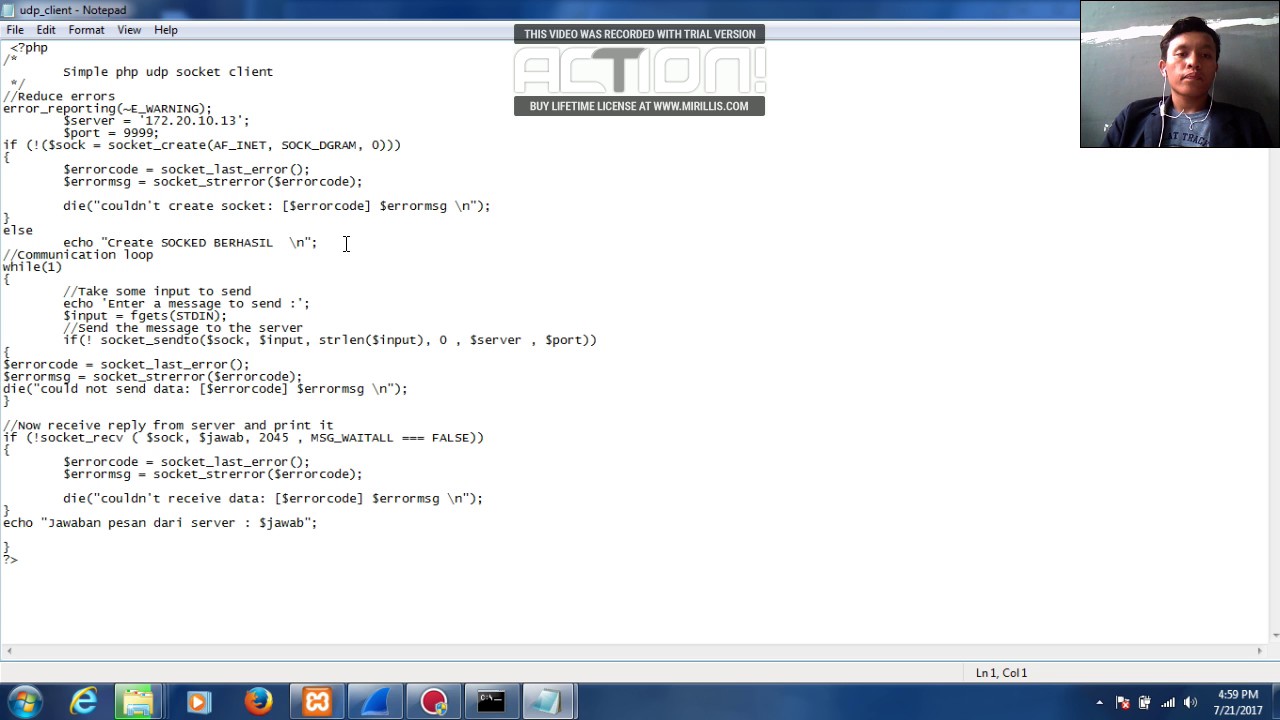Switch to the Command Prompt window
This screenshot has height=720, width=1280.
click(x=491, y=702)
